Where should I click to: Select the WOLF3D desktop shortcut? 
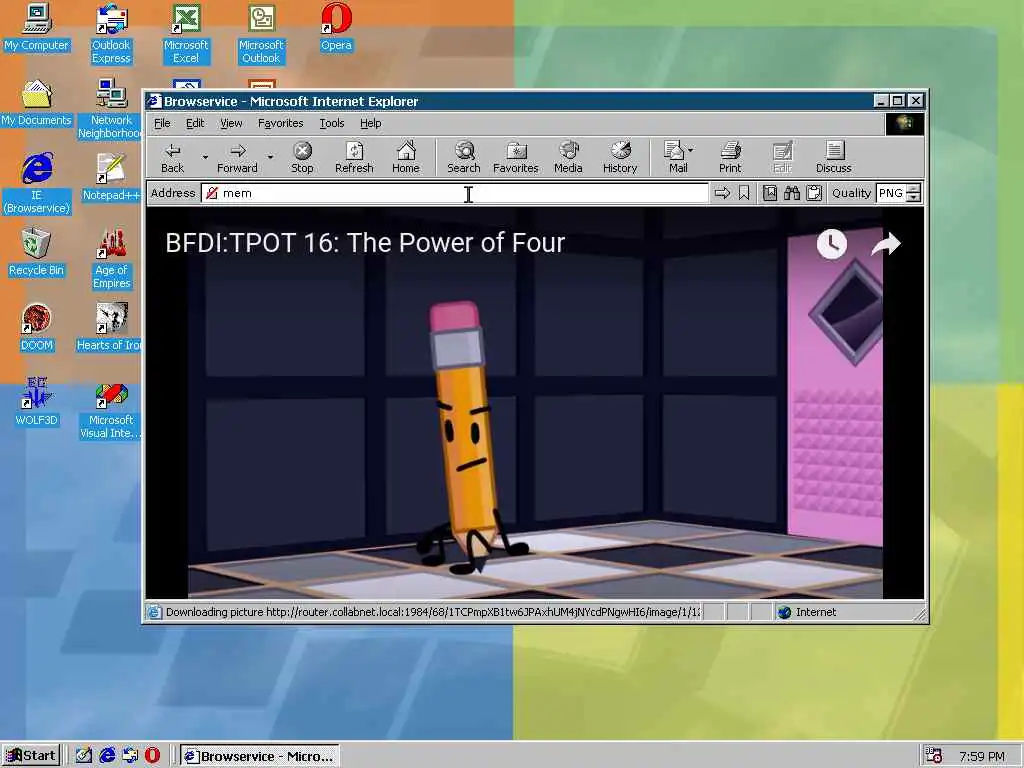(x=36, y=403)
